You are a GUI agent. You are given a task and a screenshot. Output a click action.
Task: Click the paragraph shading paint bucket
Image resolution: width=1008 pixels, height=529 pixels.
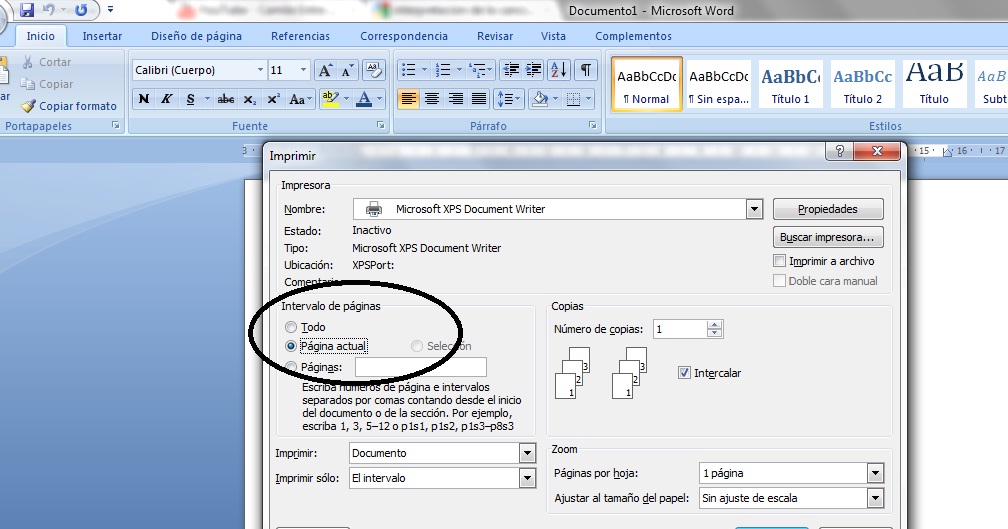[x=540, y=99]
